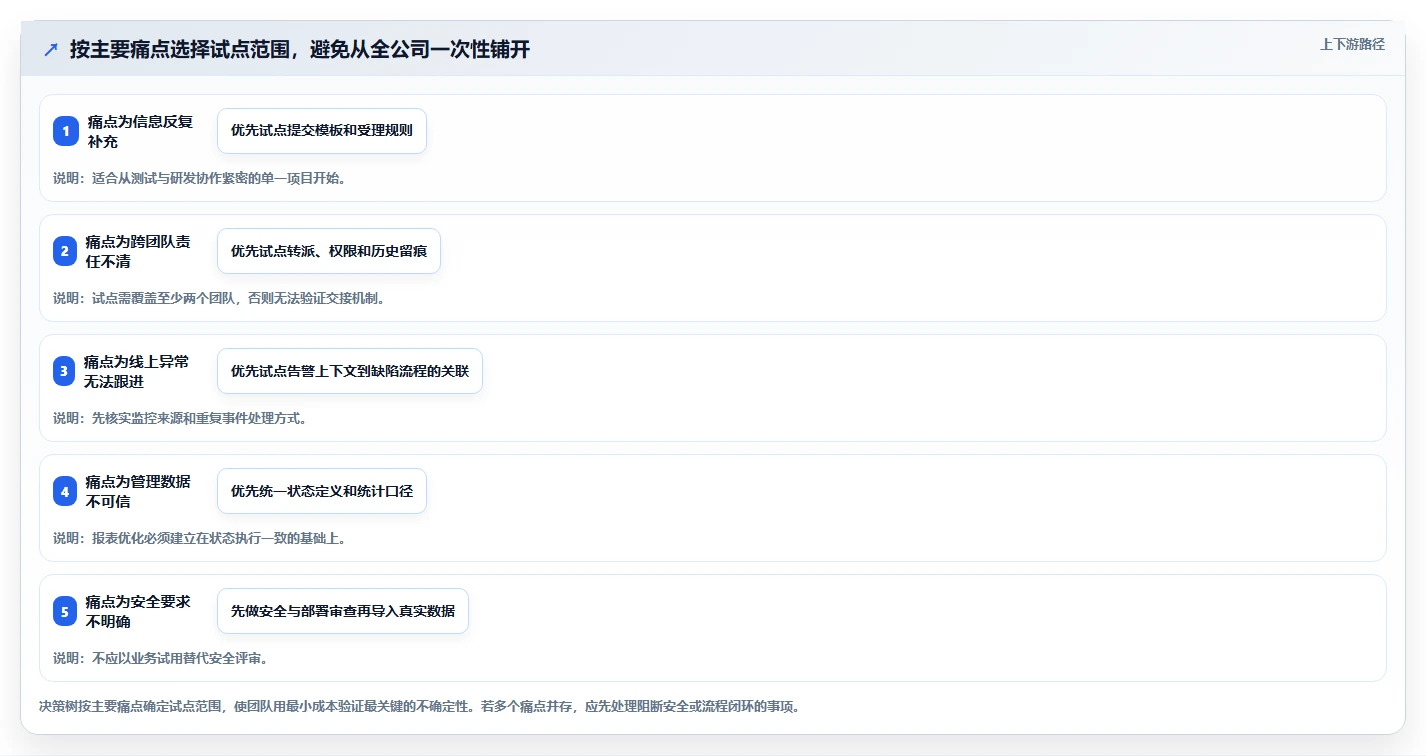Click note 先核实监控来源和重复事件处理方式
This screenshot has height=756, width=1426.
[x=179, y=418]
